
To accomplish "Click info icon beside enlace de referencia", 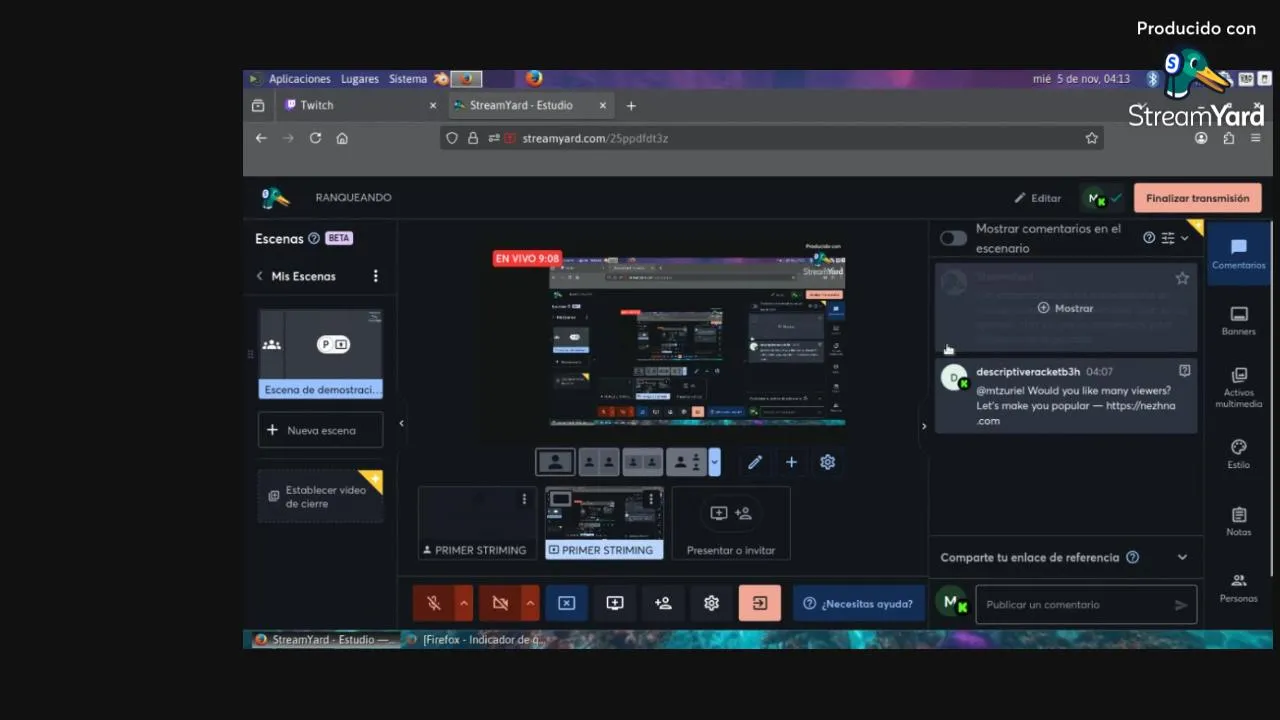I will pos(1133,557).
